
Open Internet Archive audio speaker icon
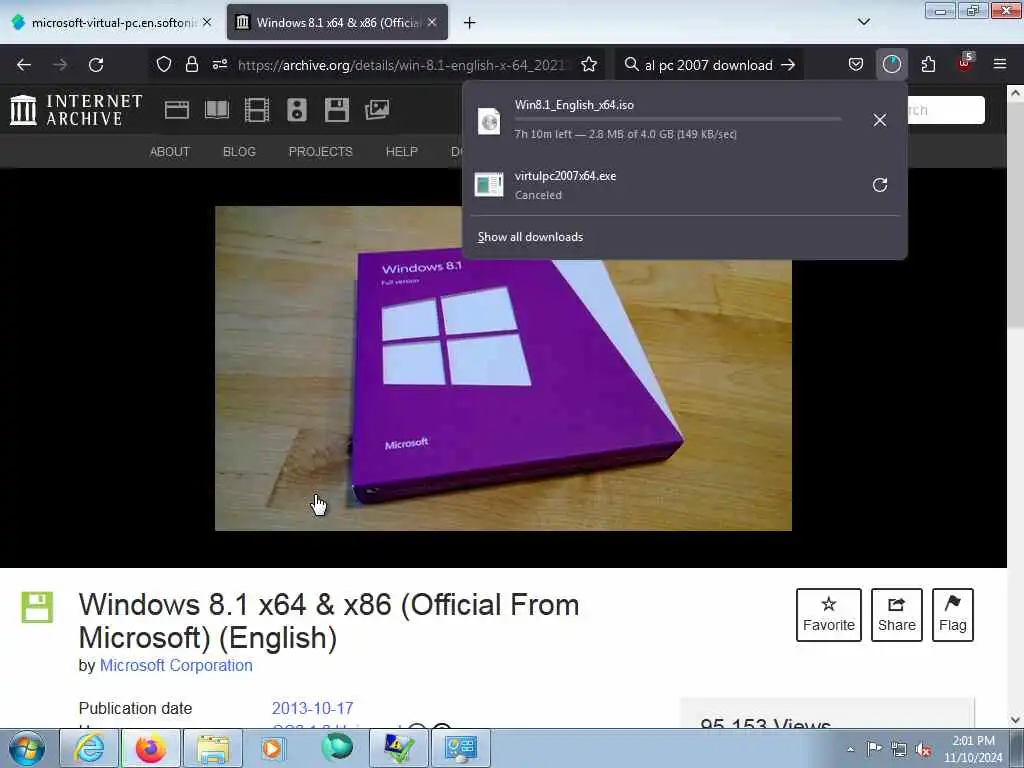296,110
